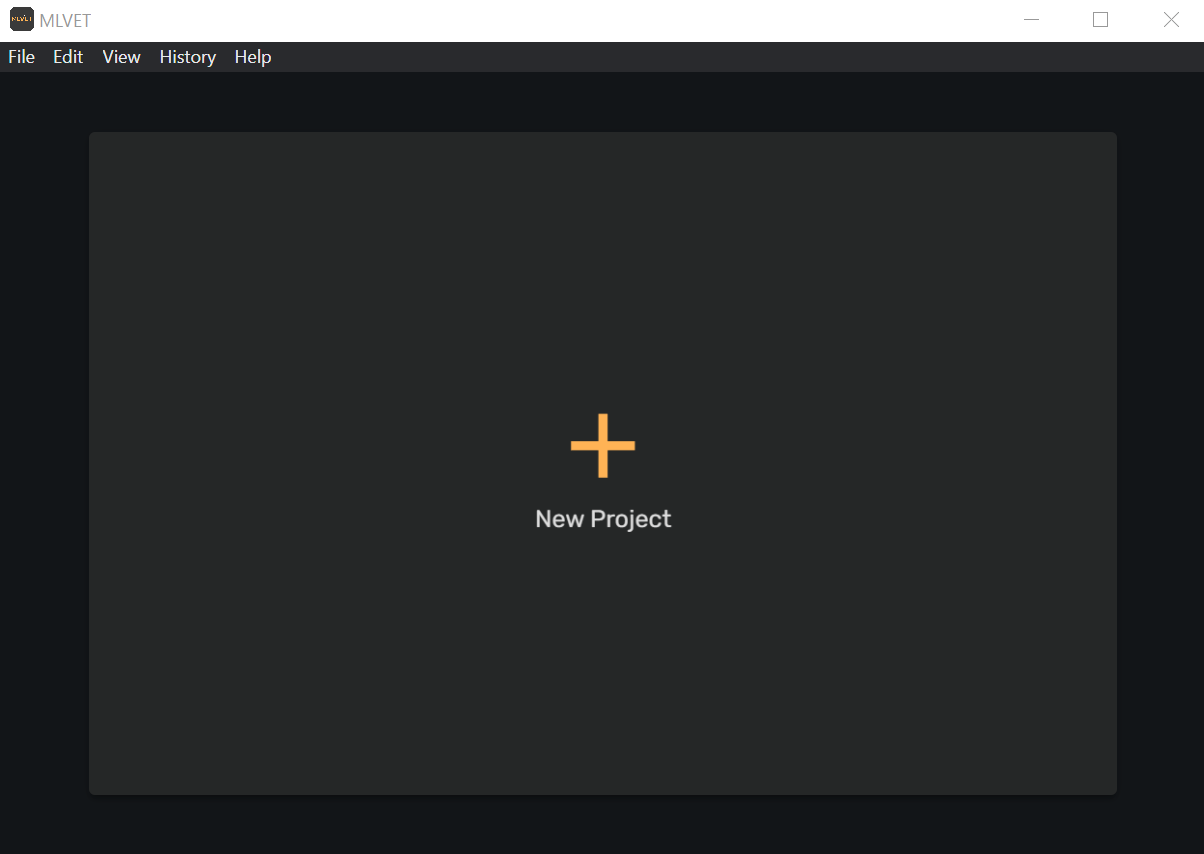Minimize the MLVET window
Image resolution: width=1204 pixels, height=854 pixels.
pyautogui.click(x=1031, y=20)
